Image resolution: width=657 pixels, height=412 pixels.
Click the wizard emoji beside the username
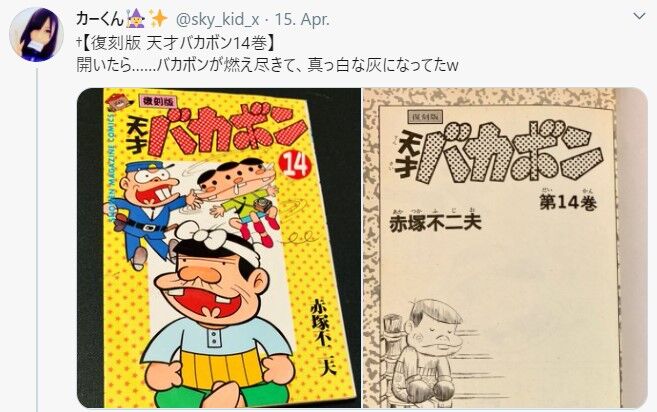point(136,19)
